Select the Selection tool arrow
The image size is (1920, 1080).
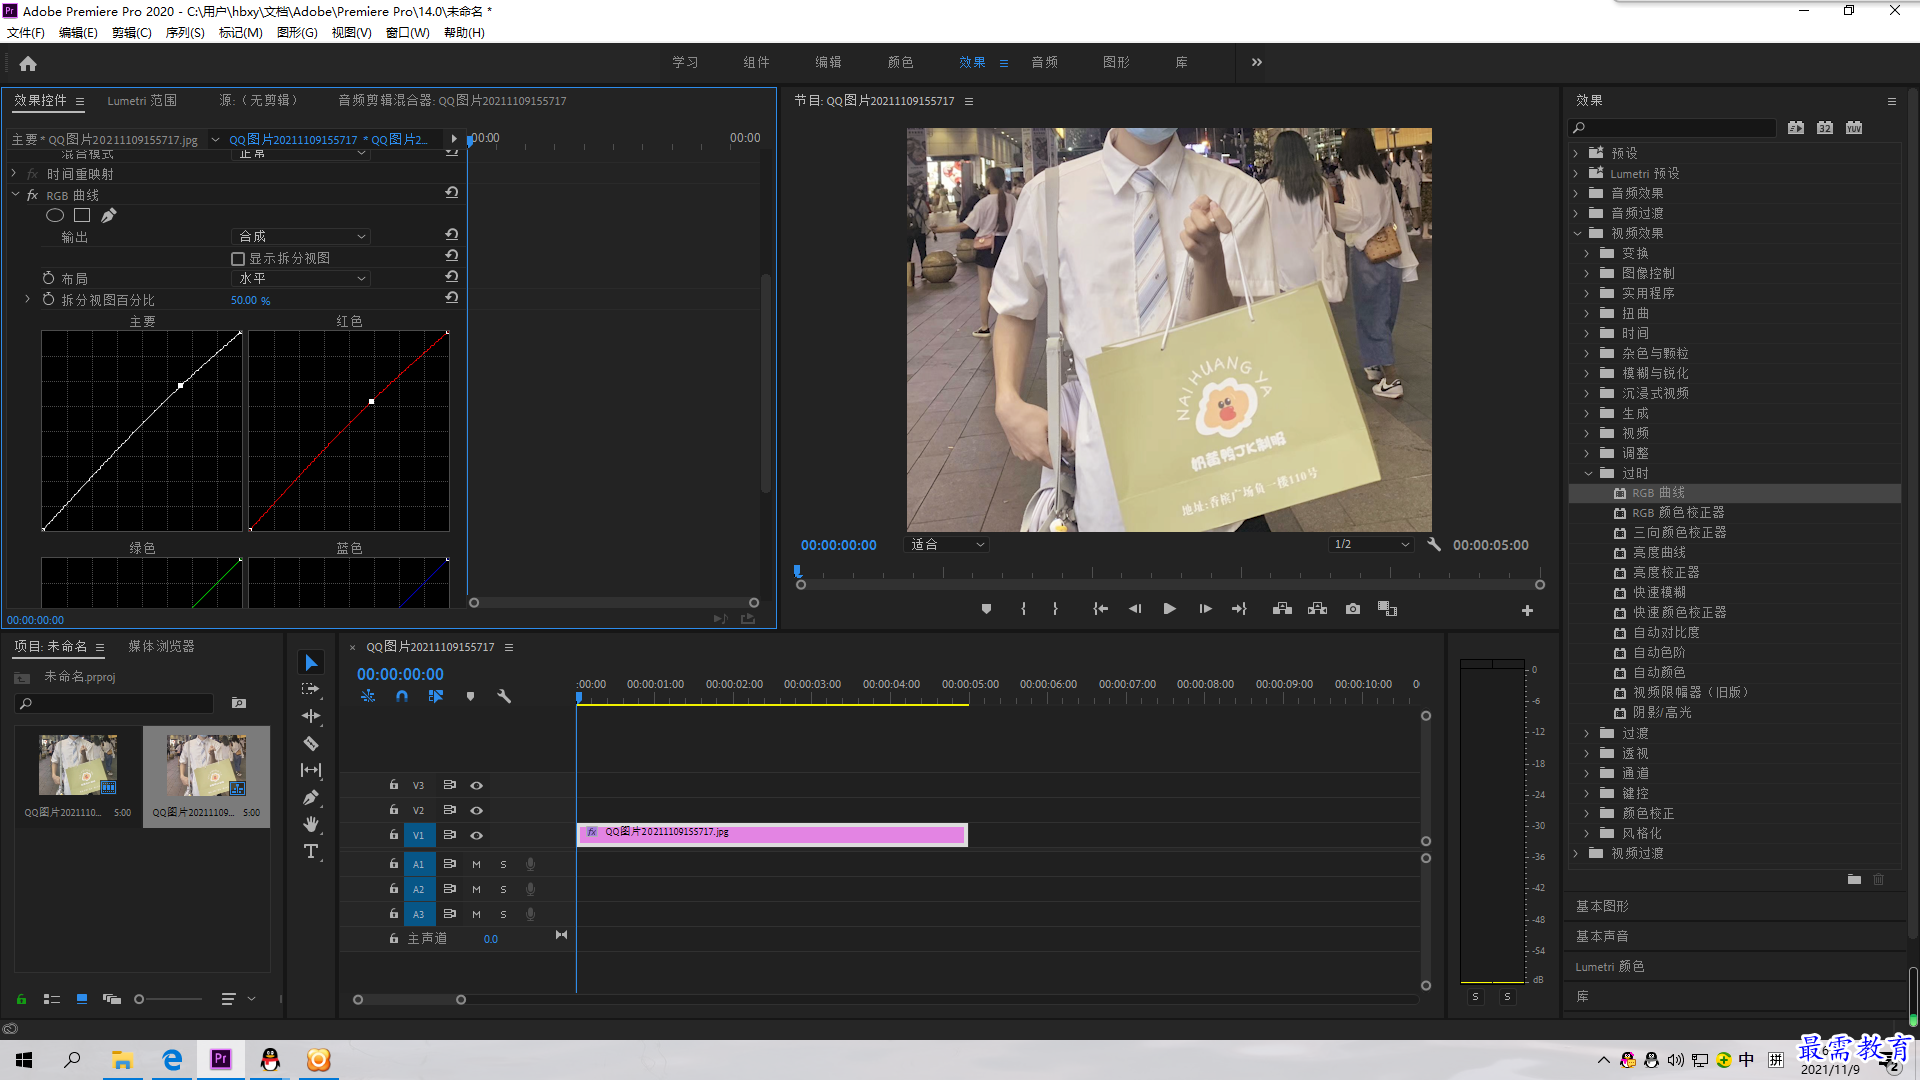tap(311, 663)
